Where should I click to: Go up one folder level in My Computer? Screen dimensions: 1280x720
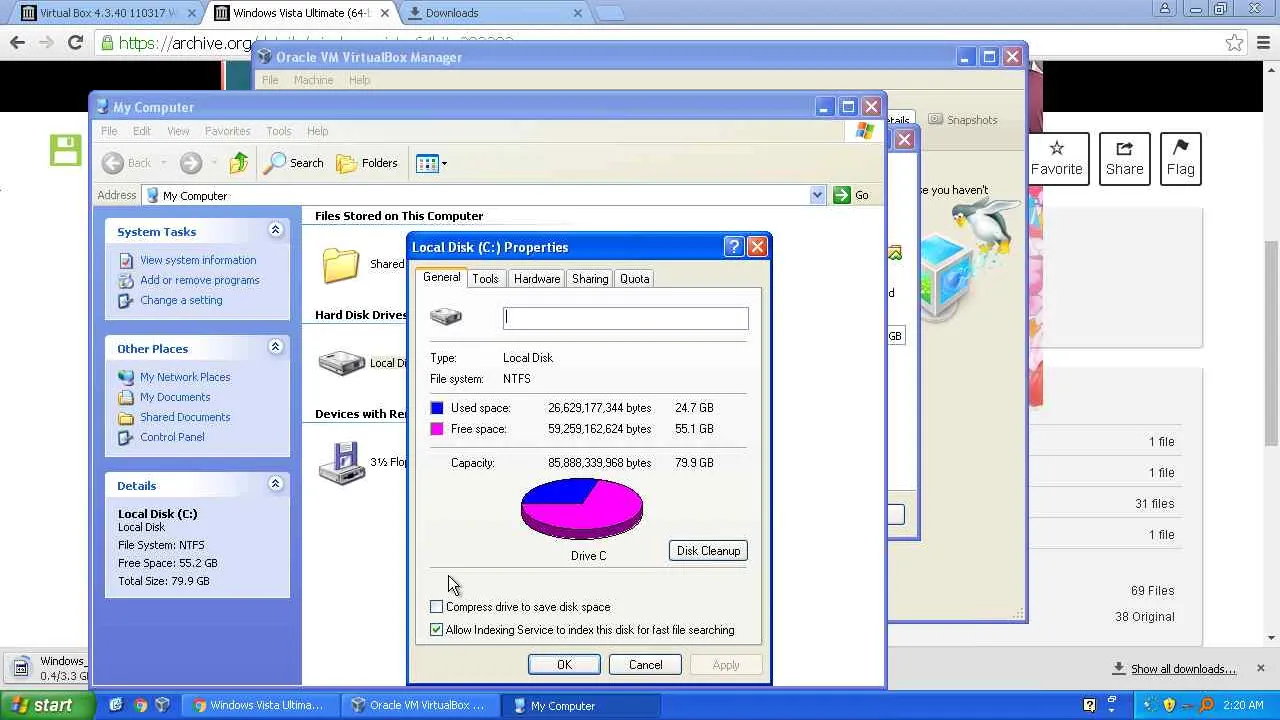239,163
